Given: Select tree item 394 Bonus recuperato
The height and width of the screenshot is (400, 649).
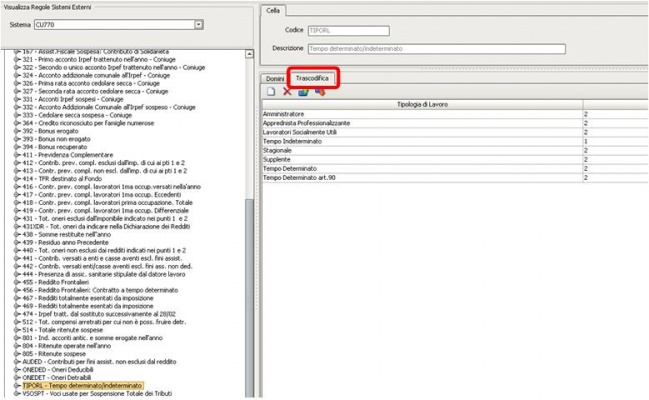Looking at the screenshot, I should point(55,147).
